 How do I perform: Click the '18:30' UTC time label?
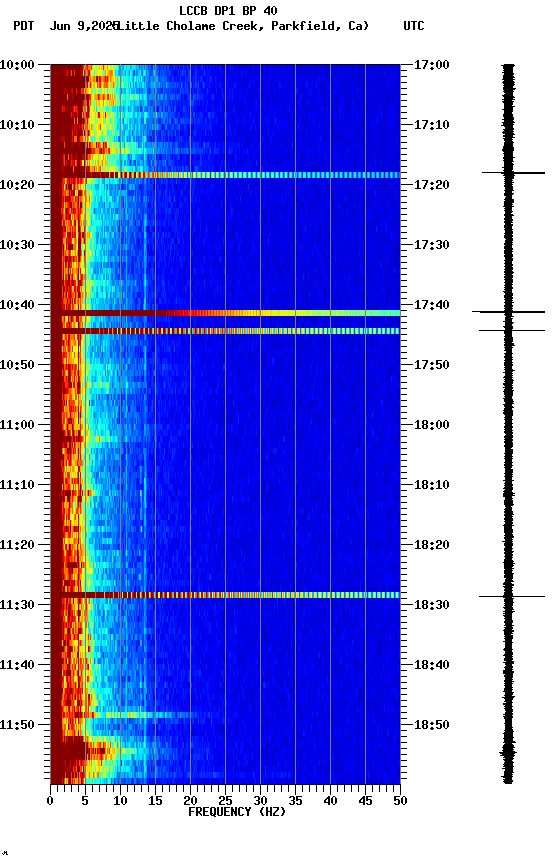432,606
